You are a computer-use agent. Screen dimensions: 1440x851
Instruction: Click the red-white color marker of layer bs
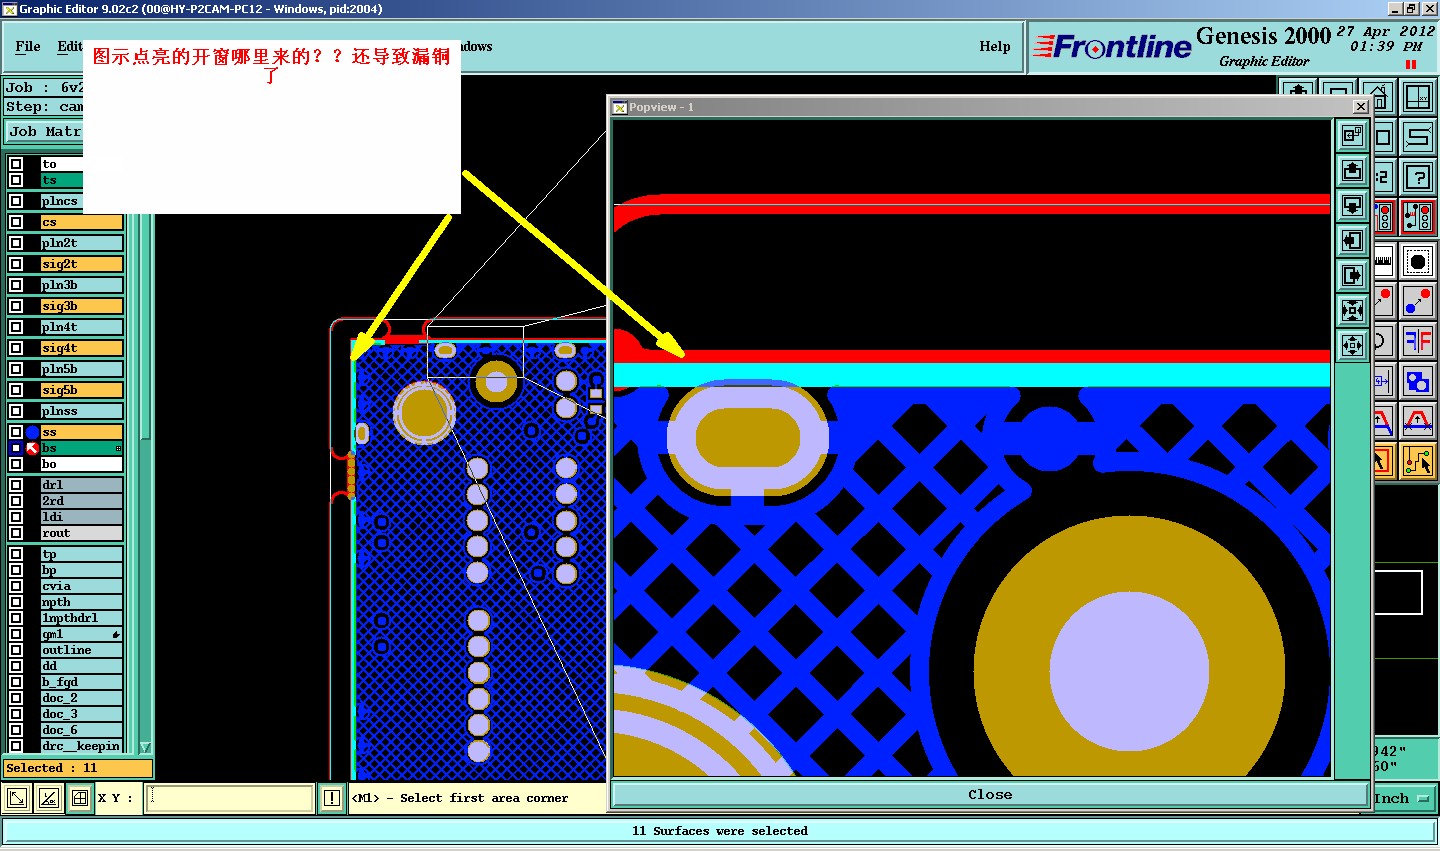point(32,448)
